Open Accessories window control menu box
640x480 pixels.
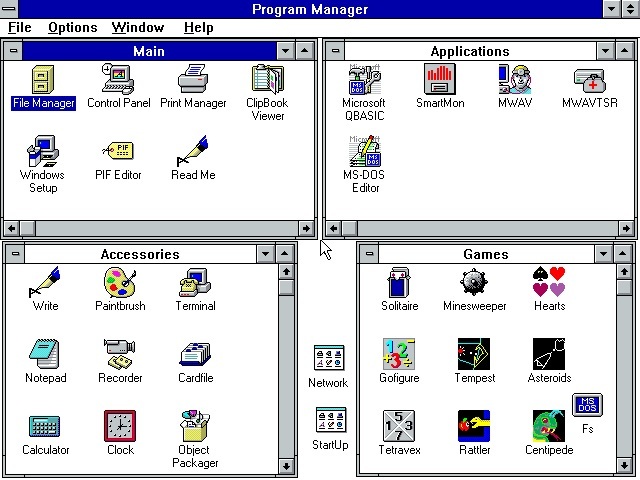(16, 254)
